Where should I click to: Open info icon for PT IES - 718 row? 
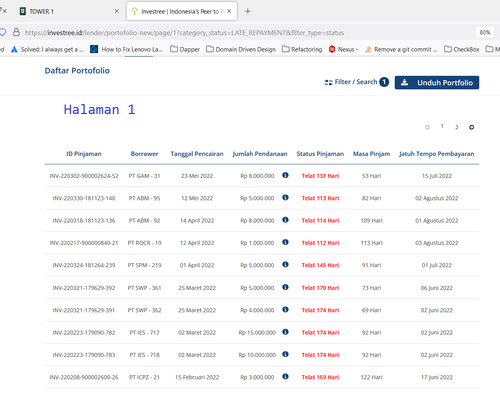click(285, 354)
